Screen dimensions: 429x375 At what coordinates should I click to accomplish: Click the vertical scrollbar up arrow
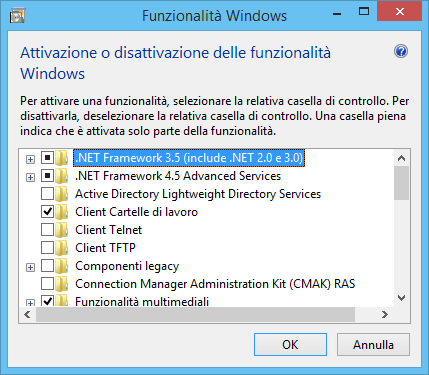(401, 158)
